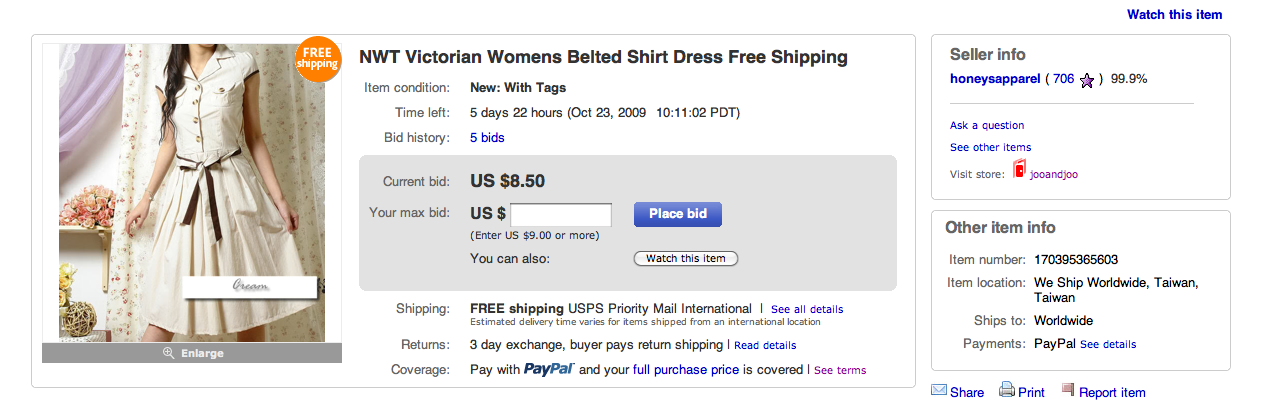Viewport: 1272px width, 407px height.
Task: Click the Share envelope icon
Action: (939, 390)
